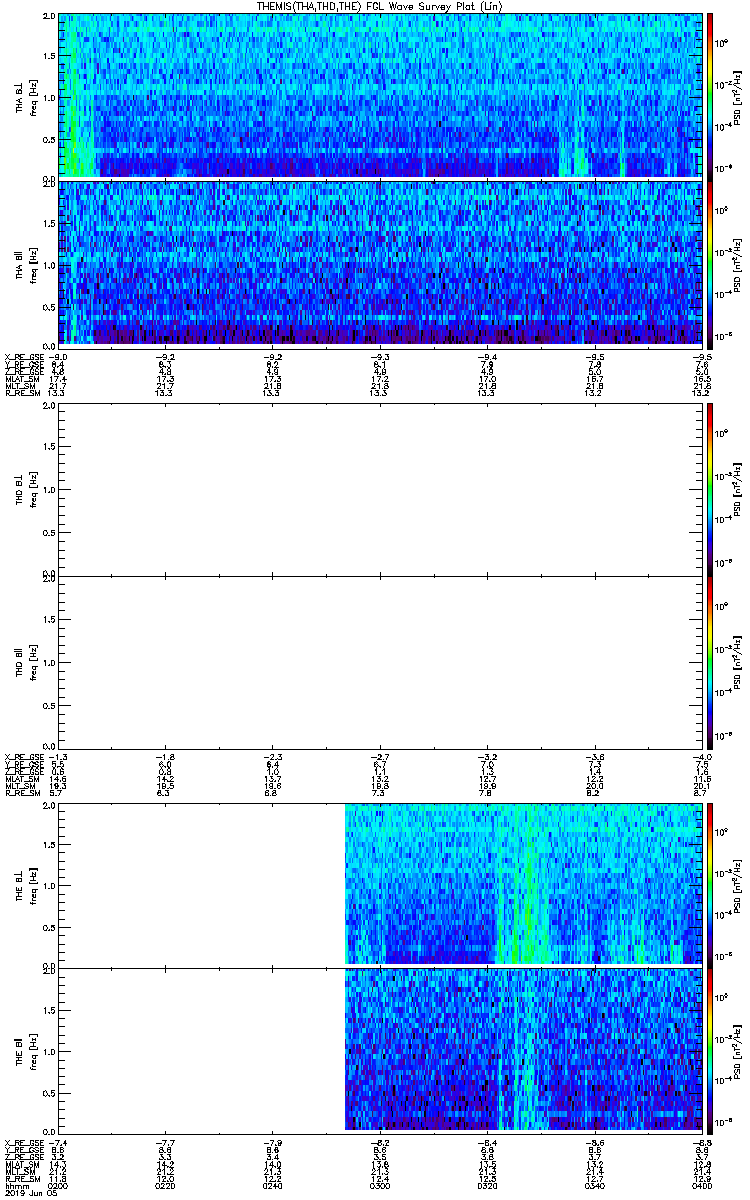Click the 'THD B∥ freq [Hz]' axis label
The width and height of the screenshot is (750, 1200).
(x=25, y=661)
